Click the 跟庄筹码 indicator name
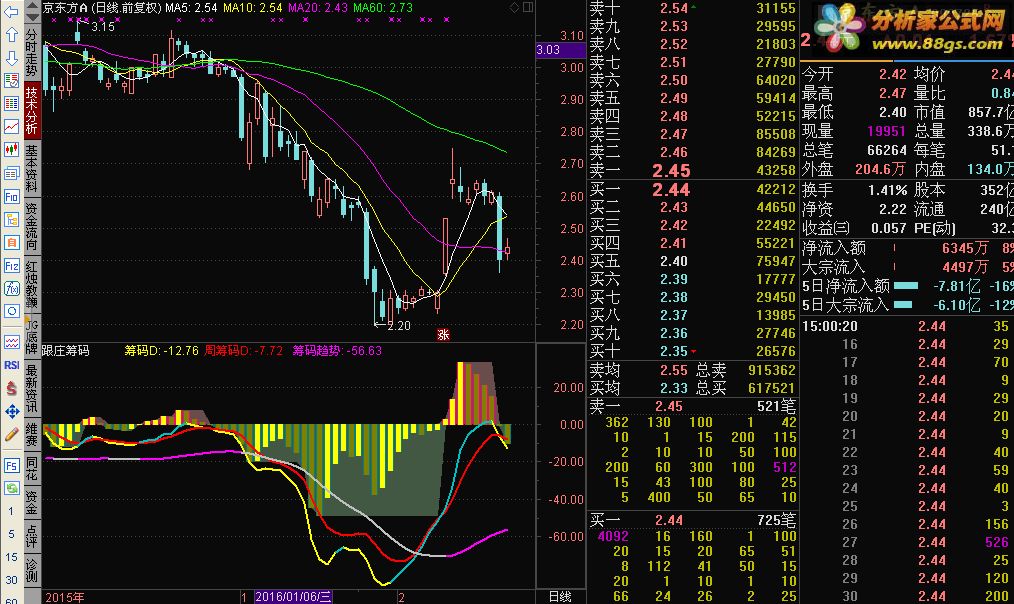Viewport: 1014px width, 604px height. [66, 351]
